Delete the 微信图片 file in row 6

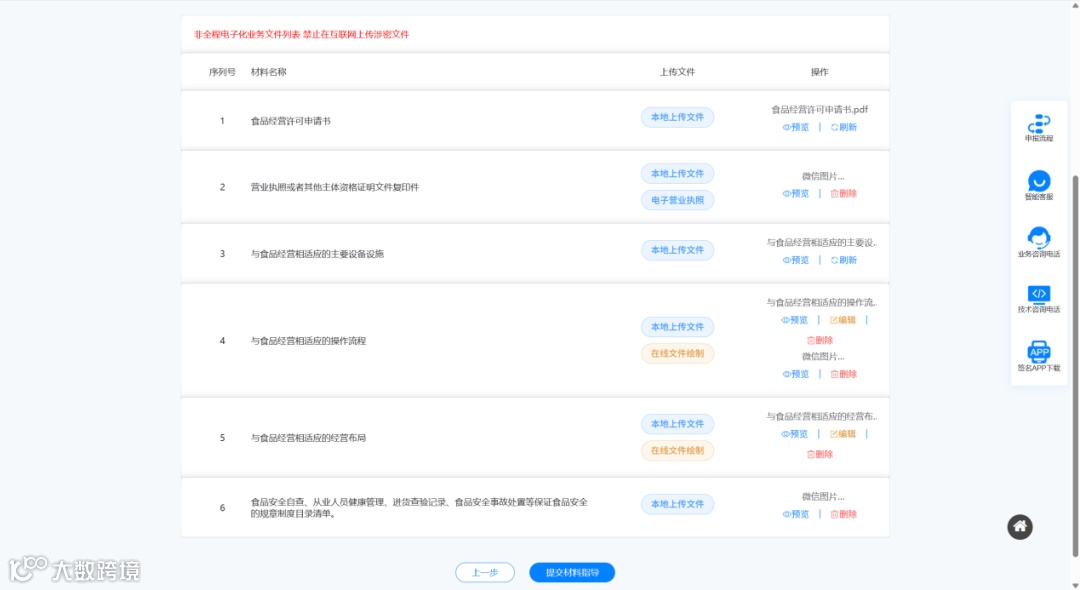[x=844, y=514]
